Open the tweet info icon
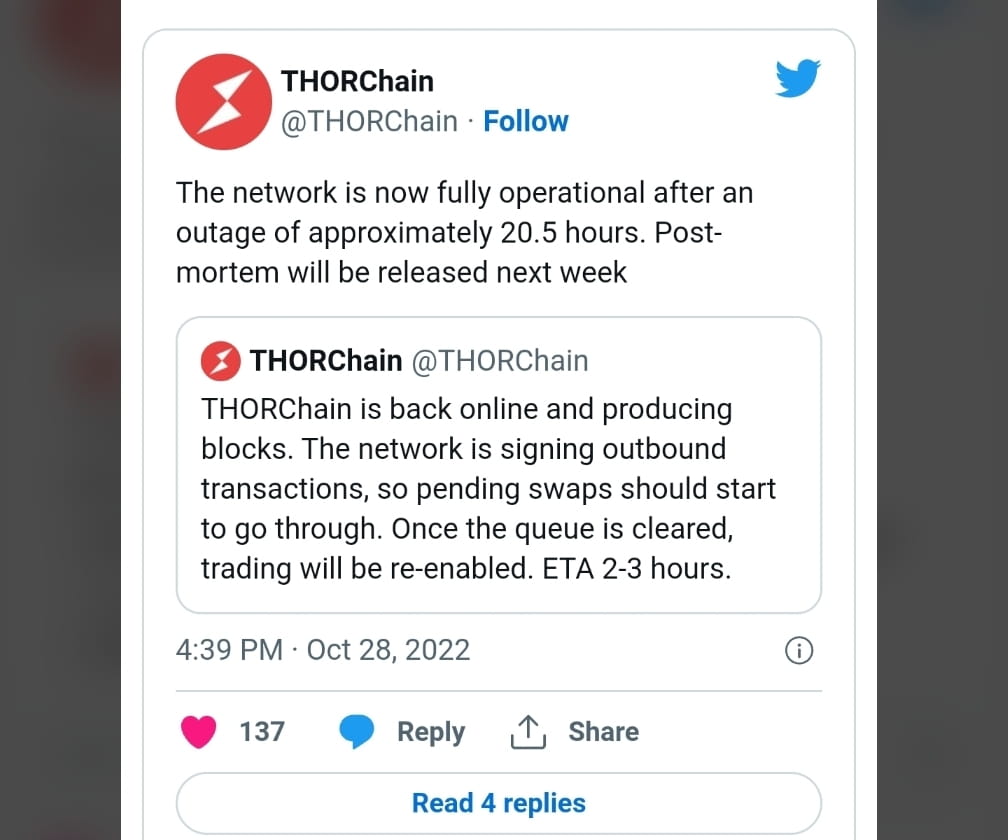 point(798,650)
